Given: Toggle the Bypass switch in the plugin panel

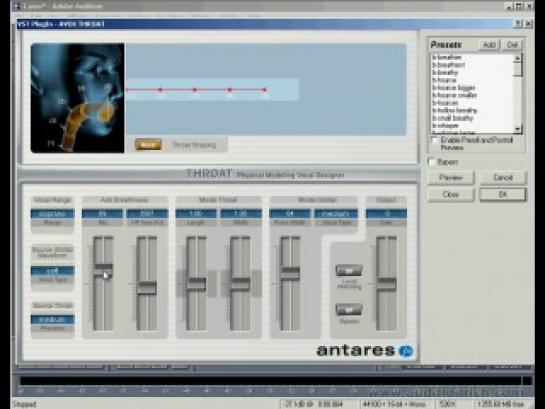Looking at the screenshot, I should click(x=349, y=309).
